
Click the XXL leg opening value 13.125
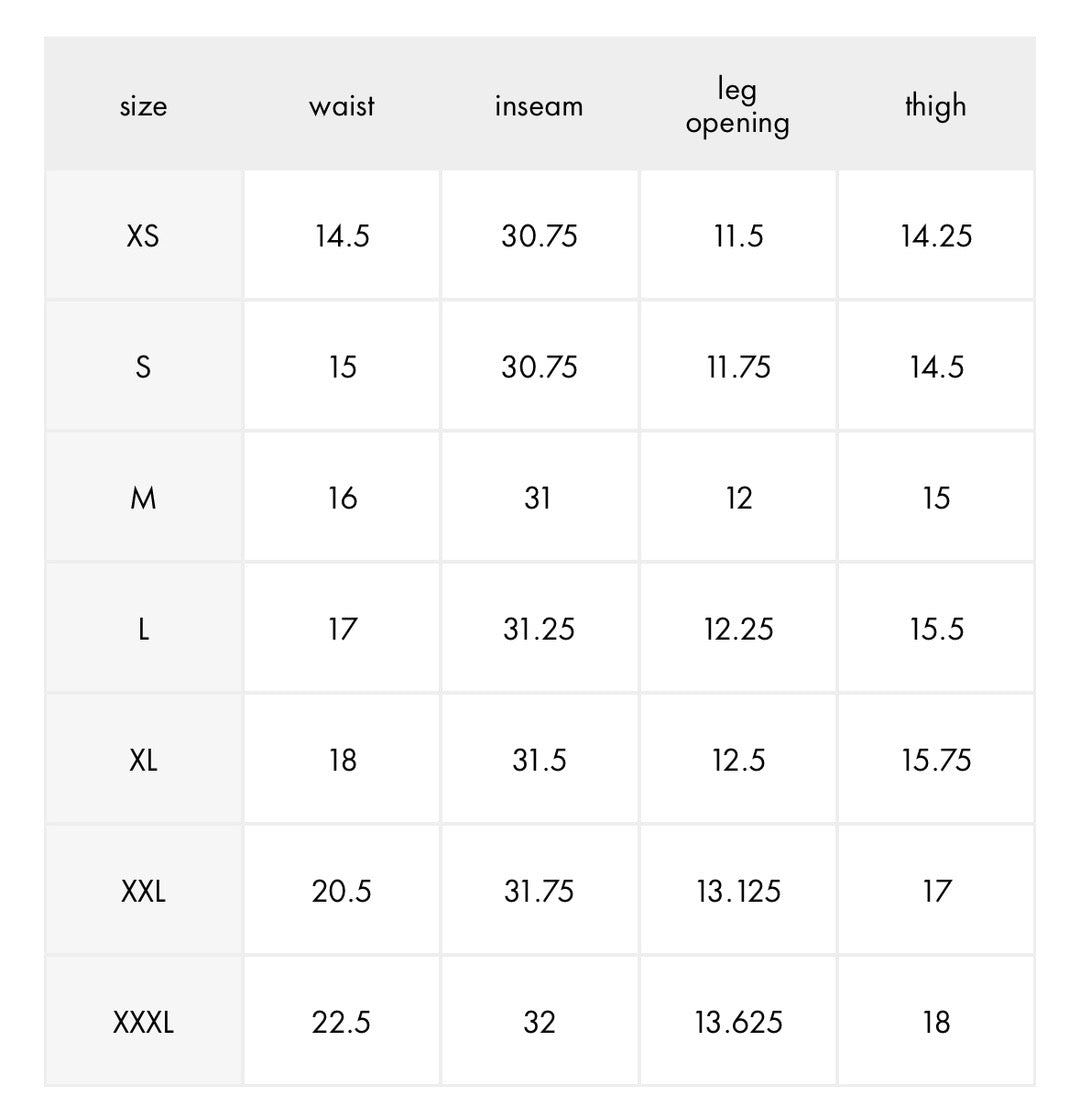(739, 891)
